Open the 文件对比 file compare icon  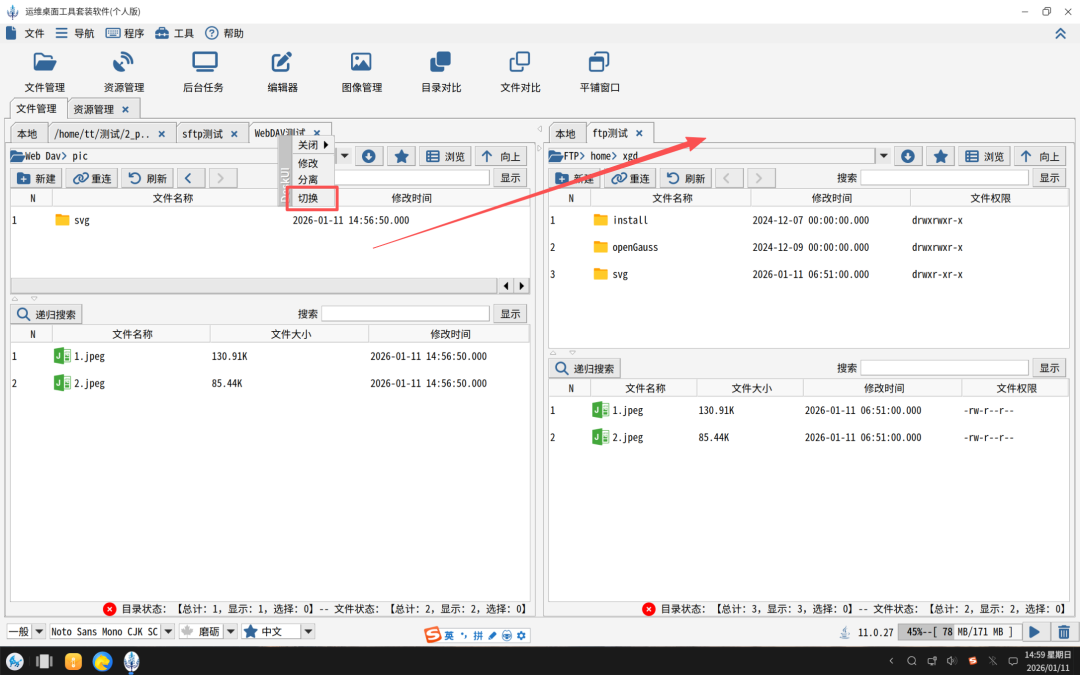tap(520, 72)
